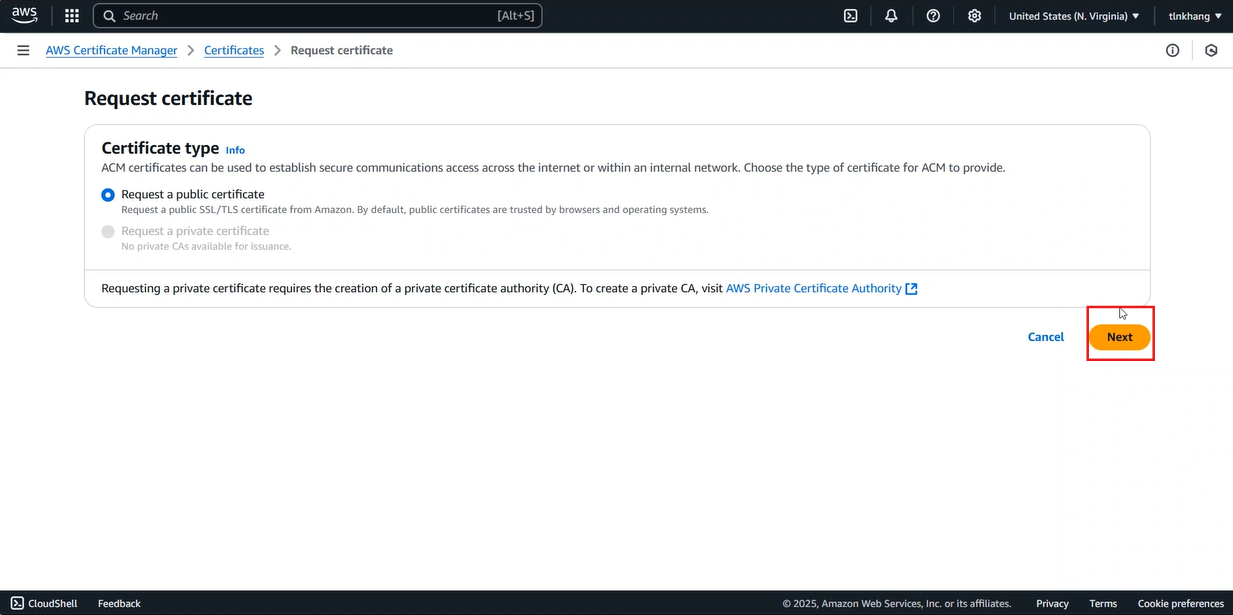Click the Cancel button
Image resolution: width=1233 pixels, height=615 pixels.
point(1046,337)
